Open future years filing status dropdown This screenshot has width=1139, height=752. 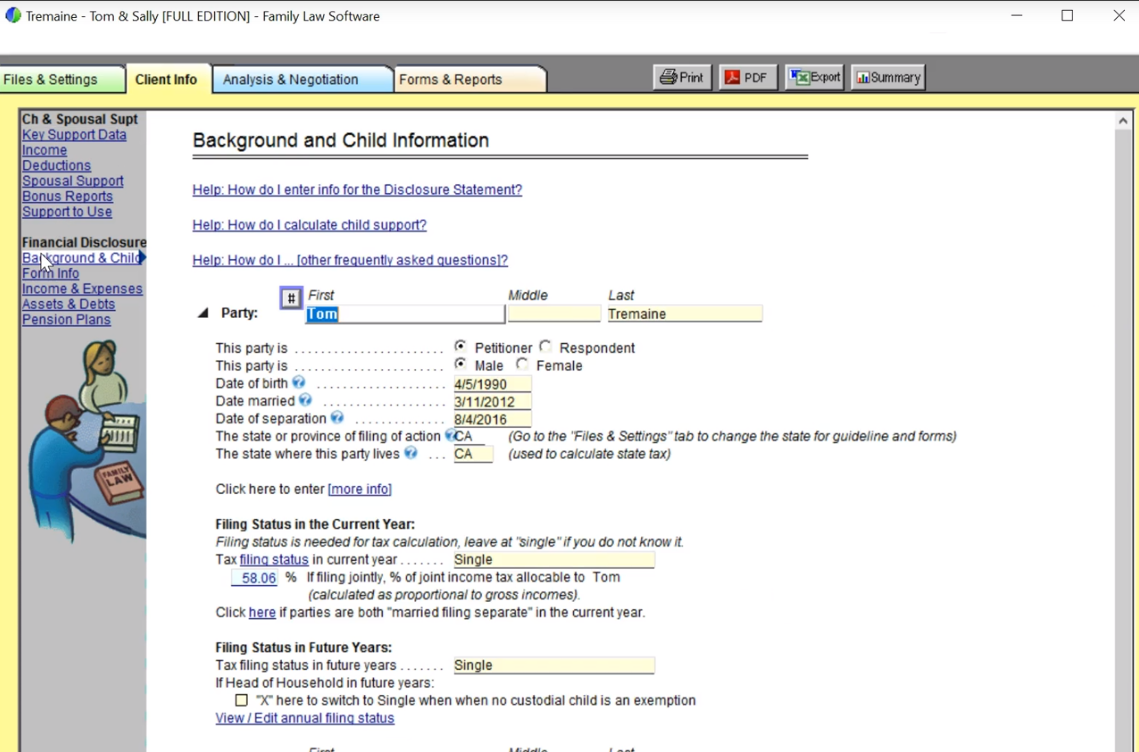coord(553,665)
